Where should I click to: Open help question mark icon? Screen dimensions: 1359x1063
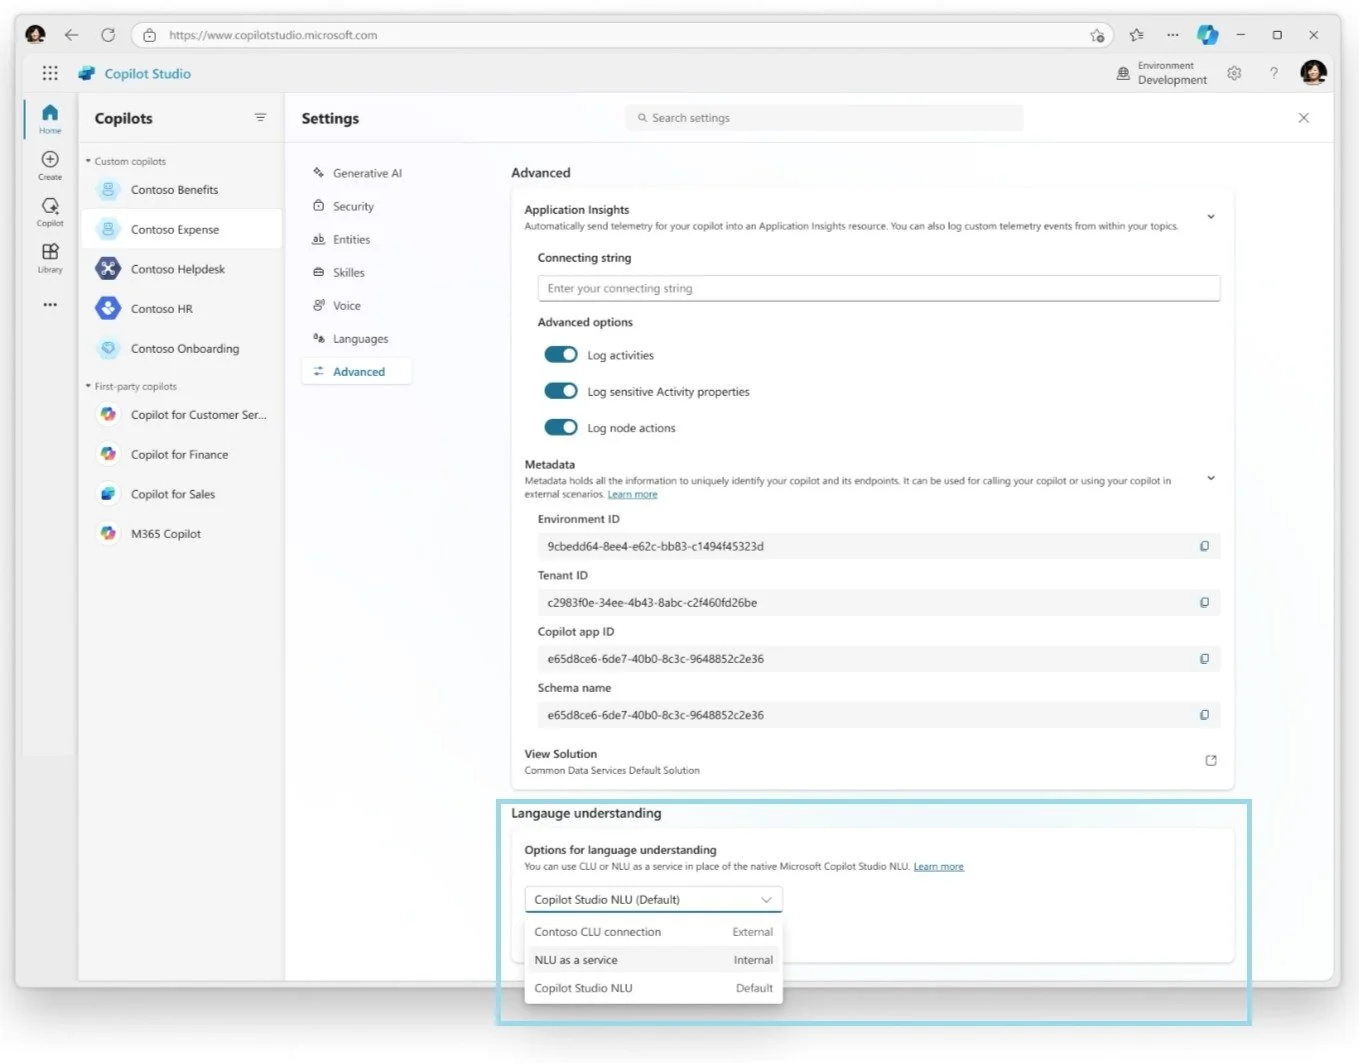(x=1273, y=73)
